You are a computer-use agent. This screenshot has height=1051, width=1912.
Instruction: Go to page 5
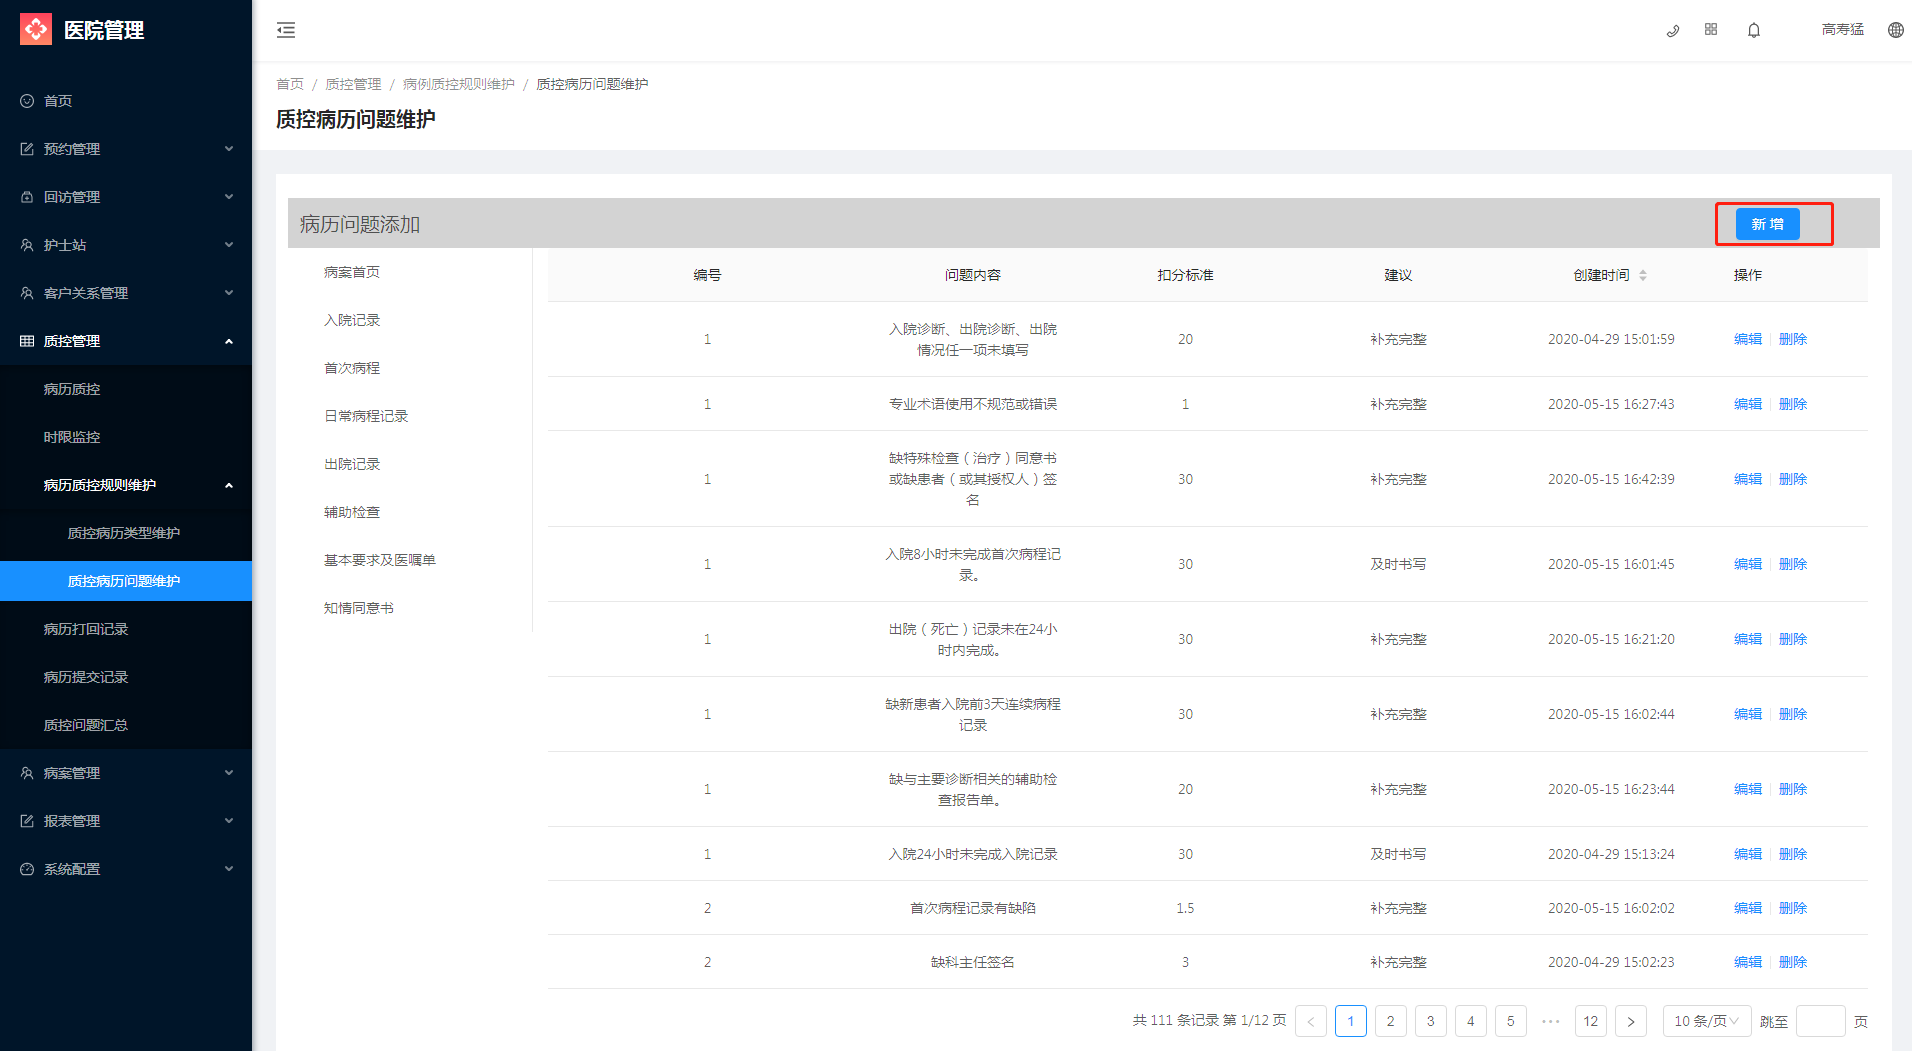tap(1511, 1021)
